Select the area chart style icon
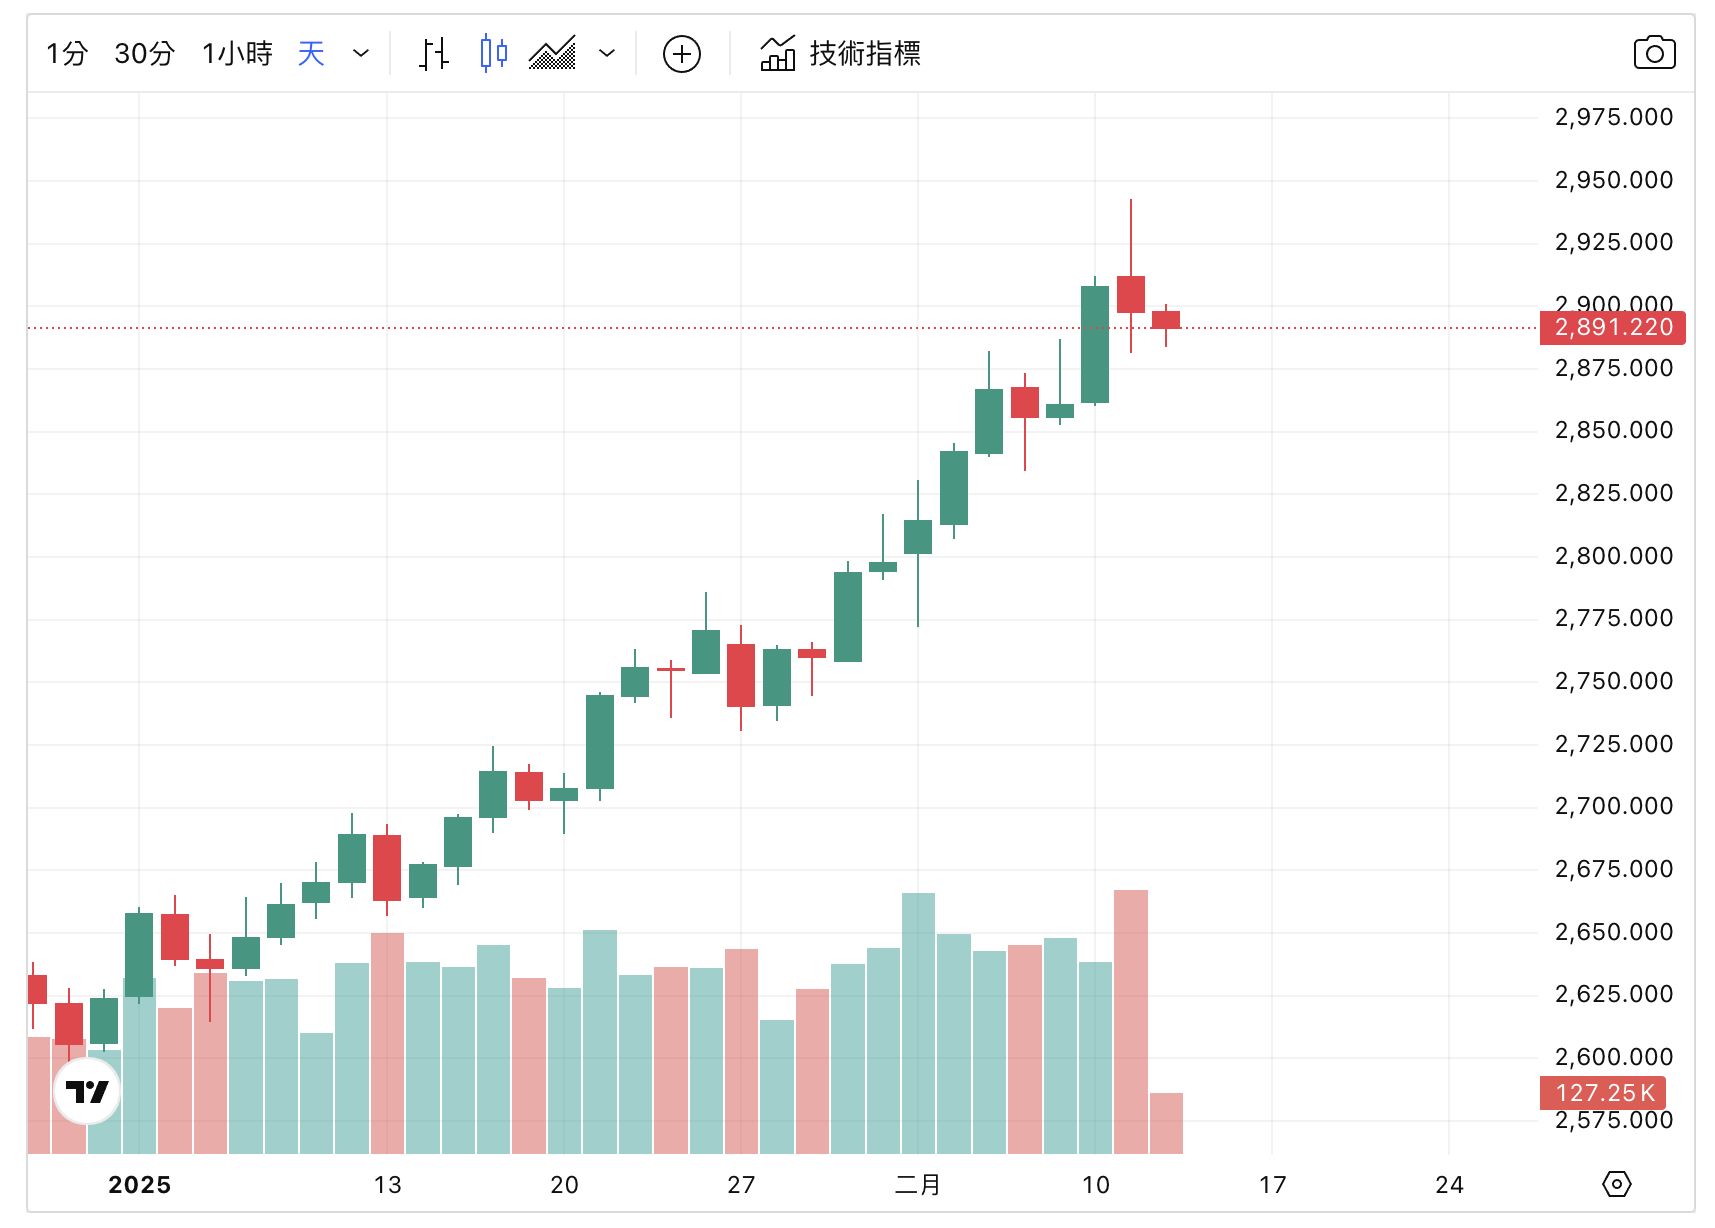1715x1228 pixels. [552, 53]
